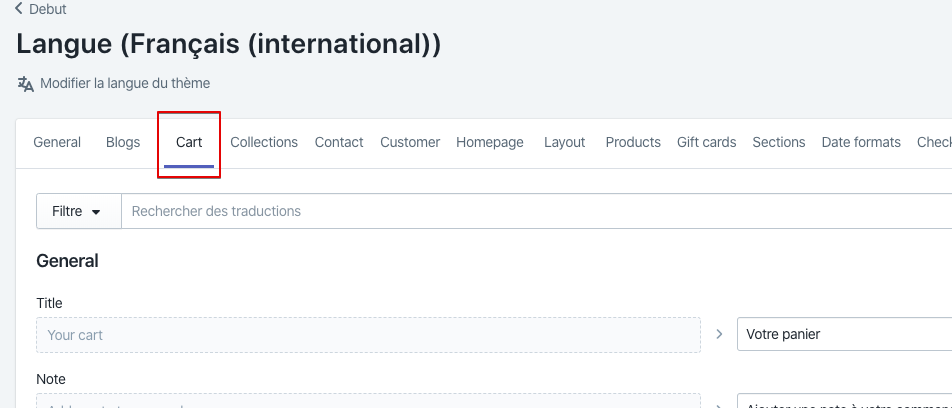Select the Cart tab

189,142
